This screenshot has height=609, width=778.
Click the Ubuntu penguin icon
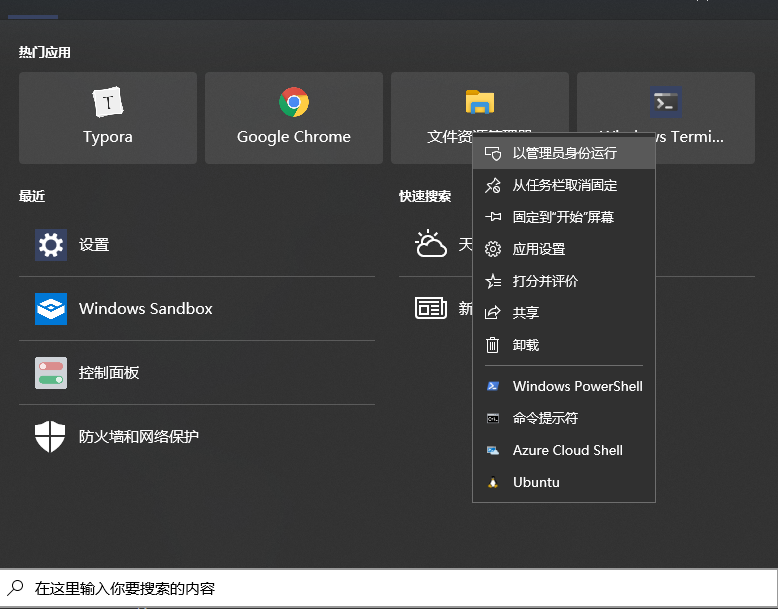493,482
